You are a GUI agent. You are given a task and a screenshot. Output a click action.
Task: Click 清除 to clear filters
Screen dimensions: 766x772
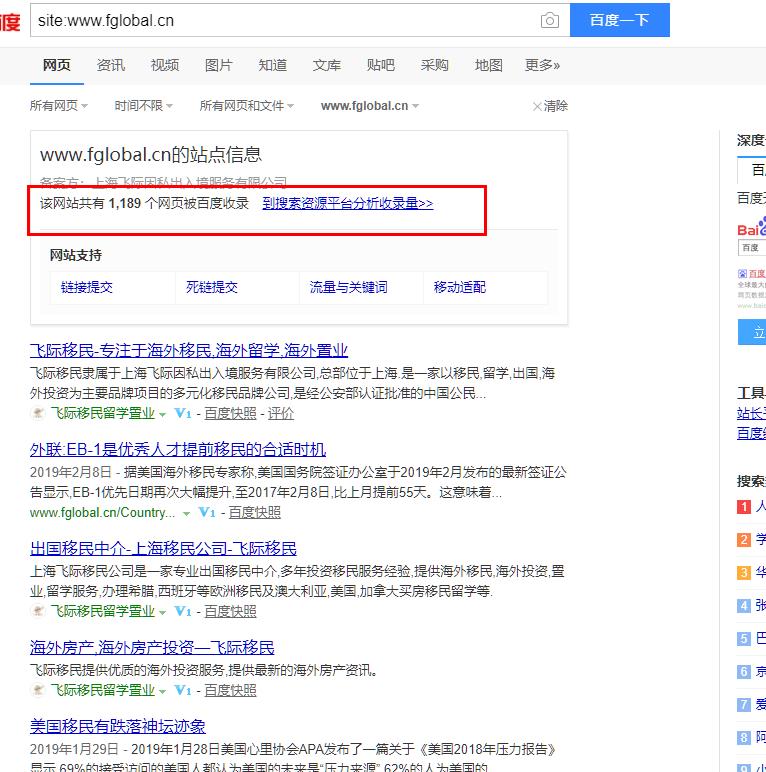pos(550,106)
